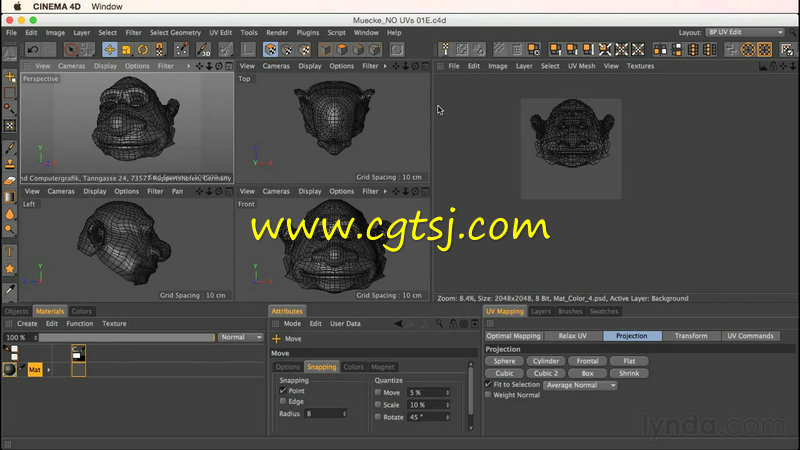This screenshot has width=800, height=450.
Task: Select the Live Selection tool icon
Action: pos(72,49)
